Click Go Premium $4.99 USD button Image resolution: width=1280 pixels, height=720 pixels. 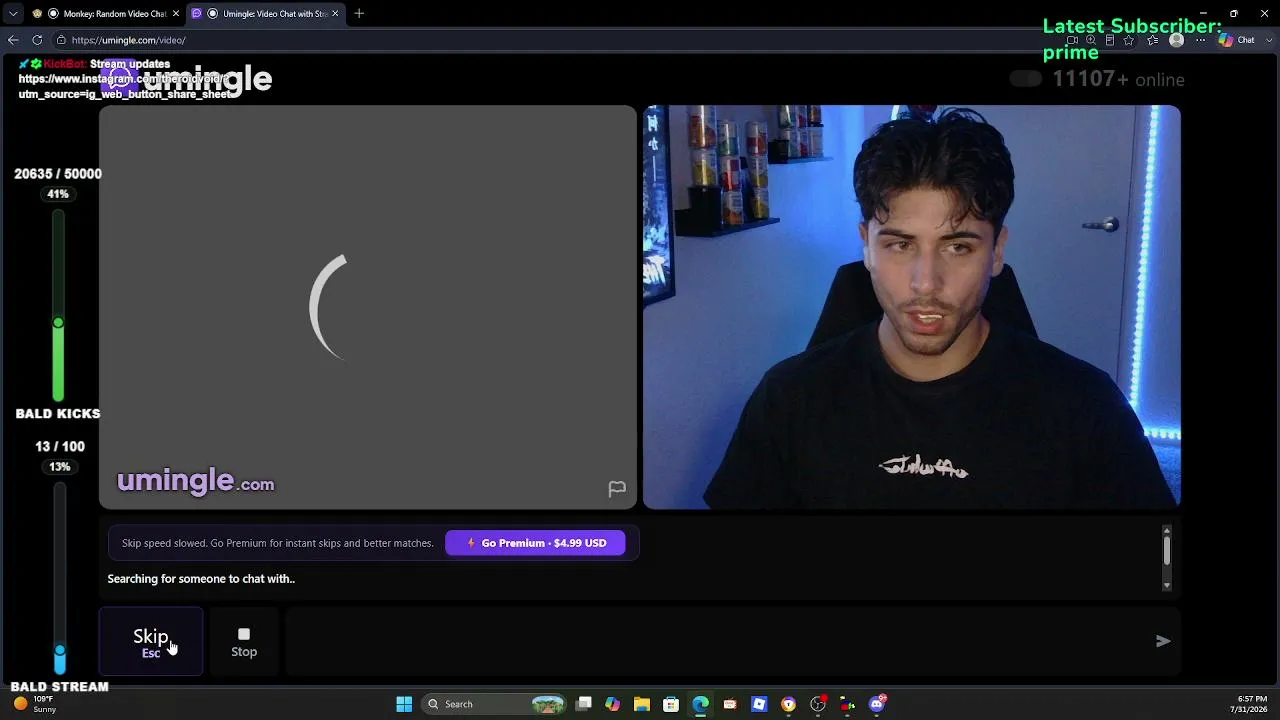[x=535, y=543]
